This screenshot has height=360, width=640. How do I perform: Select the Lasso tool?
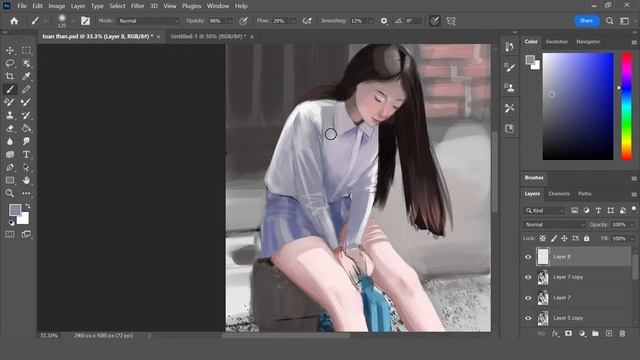[x=10, y=63]
